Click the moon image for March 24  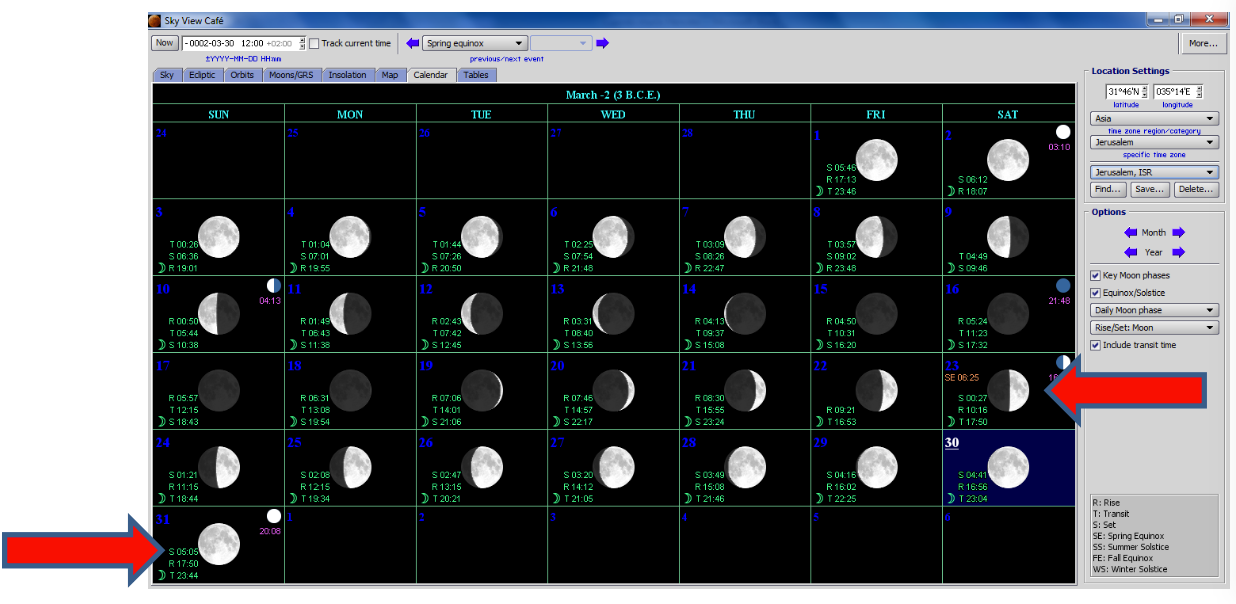[218, 468]
